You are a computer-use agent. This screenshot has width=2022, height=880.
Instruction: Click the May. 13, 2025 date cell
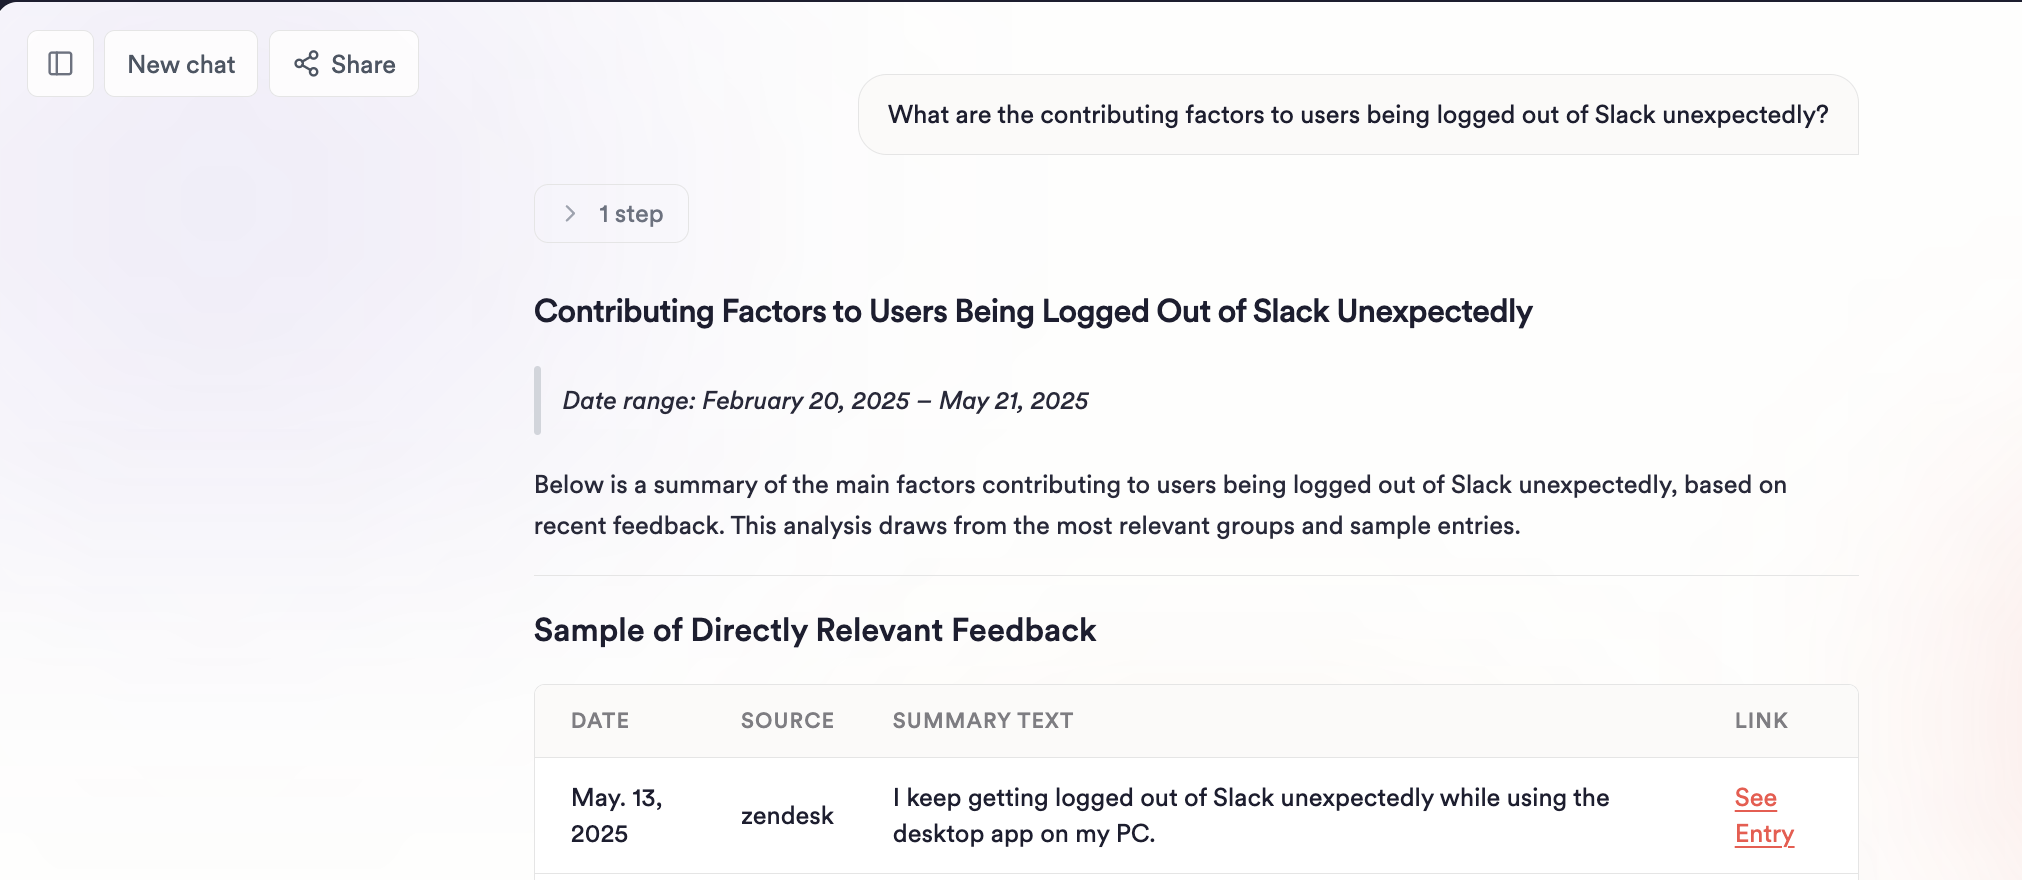(616, 816)
